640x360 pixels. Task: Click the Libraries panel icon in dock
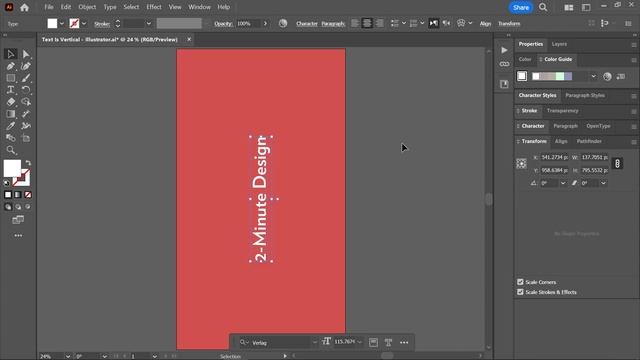pos(504,84)
